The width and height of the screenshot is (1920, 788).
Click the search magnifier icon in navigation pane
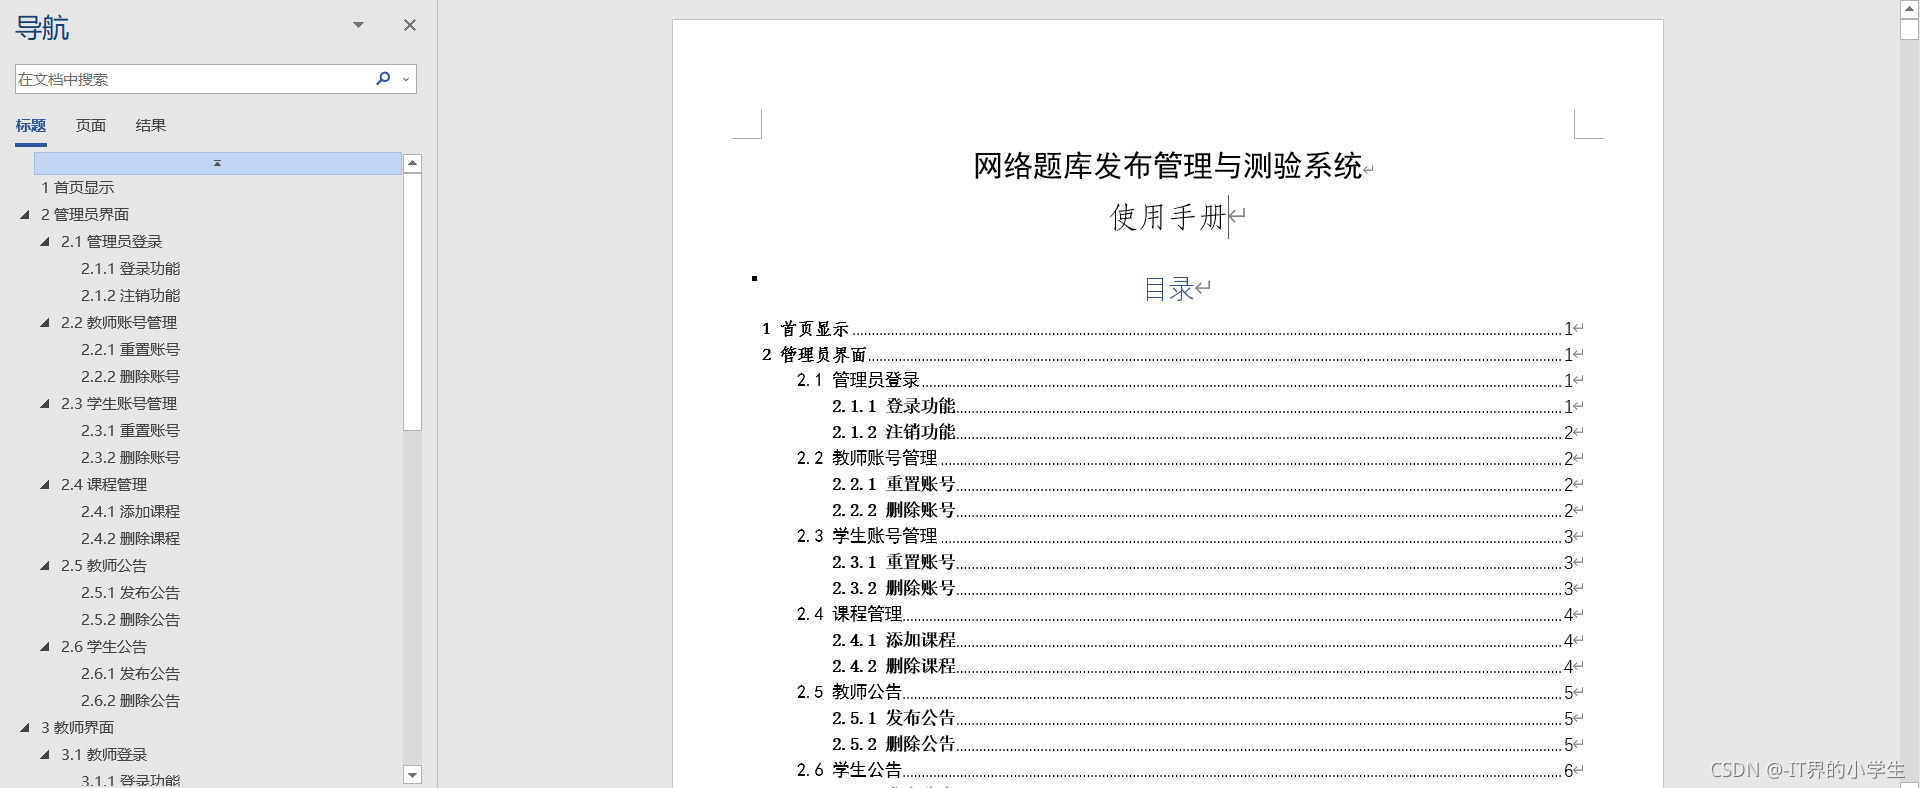[383, 78]
